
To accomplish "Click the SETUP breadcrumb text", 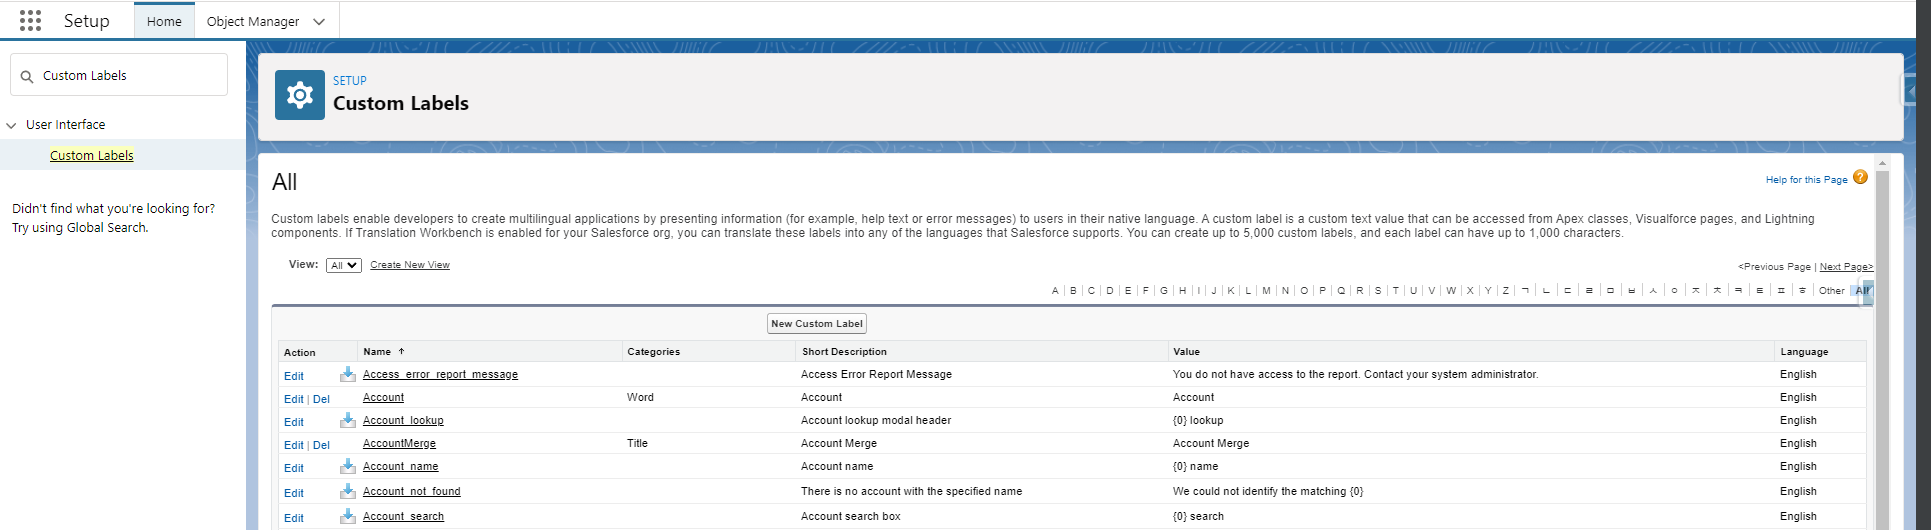I will [x=350, y=81].
